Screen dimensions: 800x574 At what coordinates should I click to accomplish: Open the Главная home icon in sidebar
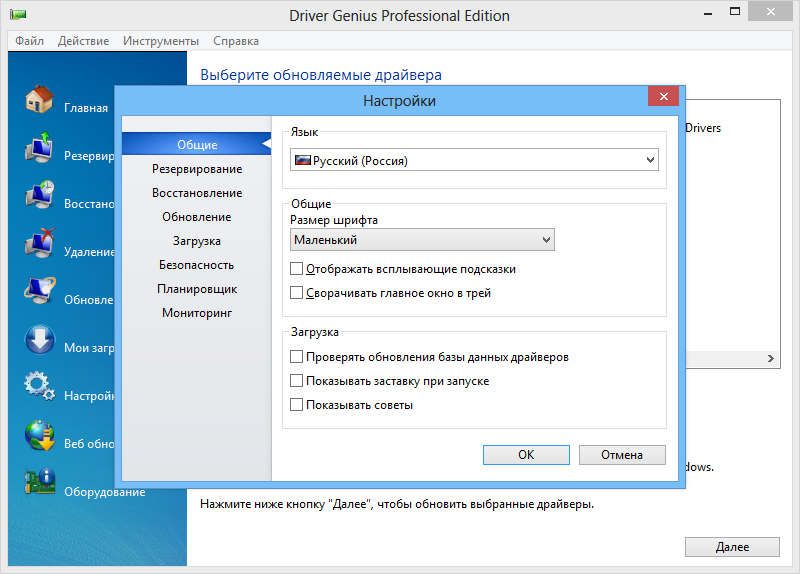[x=39, y=99]
